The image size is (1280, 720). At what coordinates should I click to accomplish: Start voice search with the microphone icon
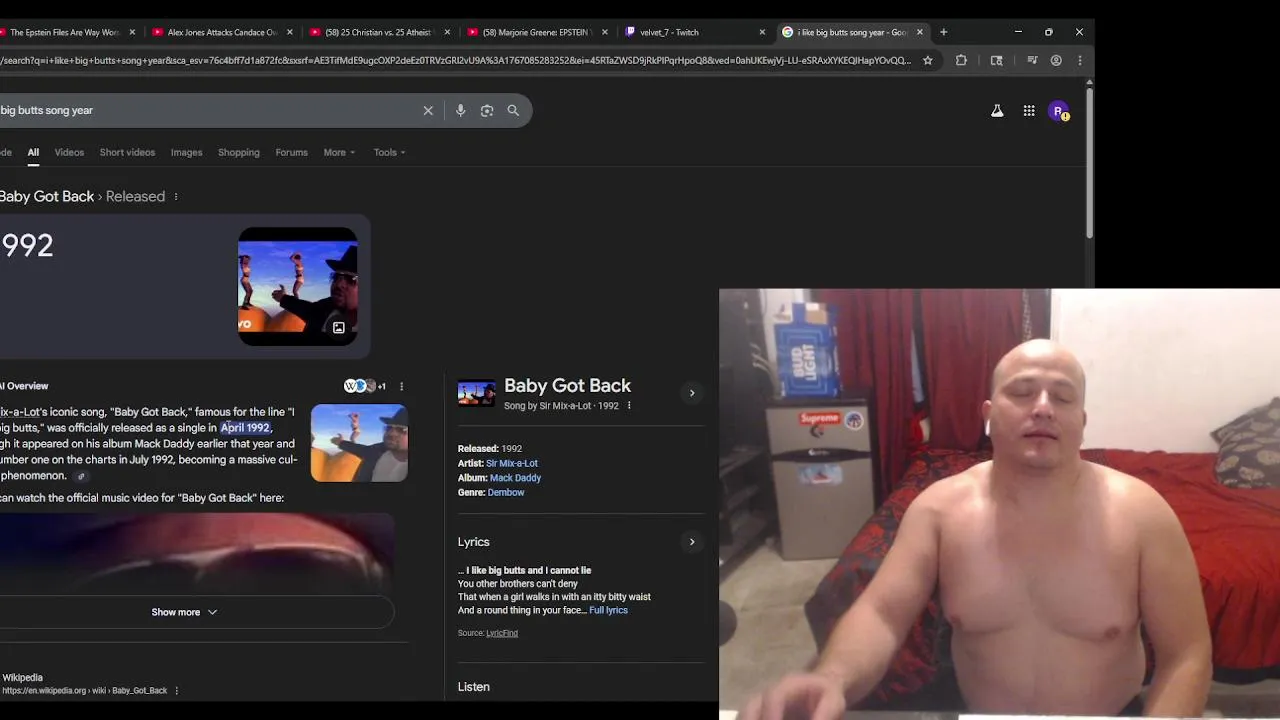click(x=460, y=111)
